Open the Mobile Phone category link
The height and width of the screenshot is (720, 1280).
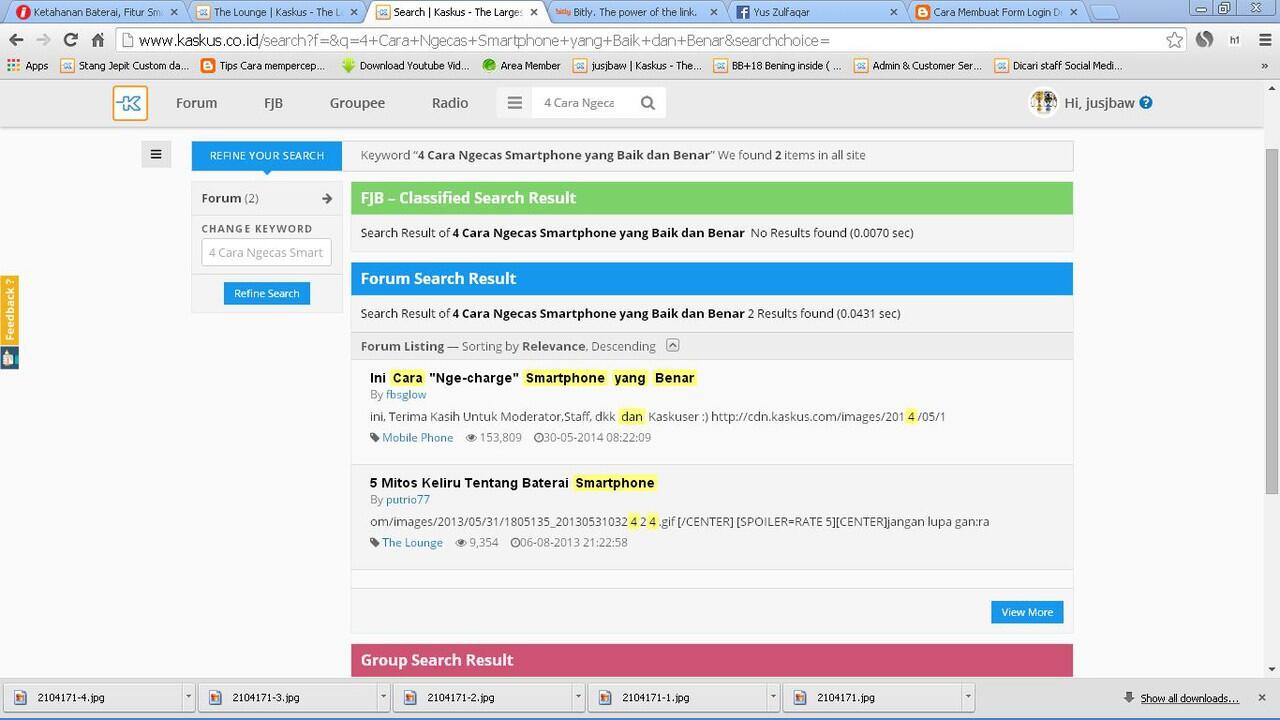pyautogui.click(x=417, y=438)
